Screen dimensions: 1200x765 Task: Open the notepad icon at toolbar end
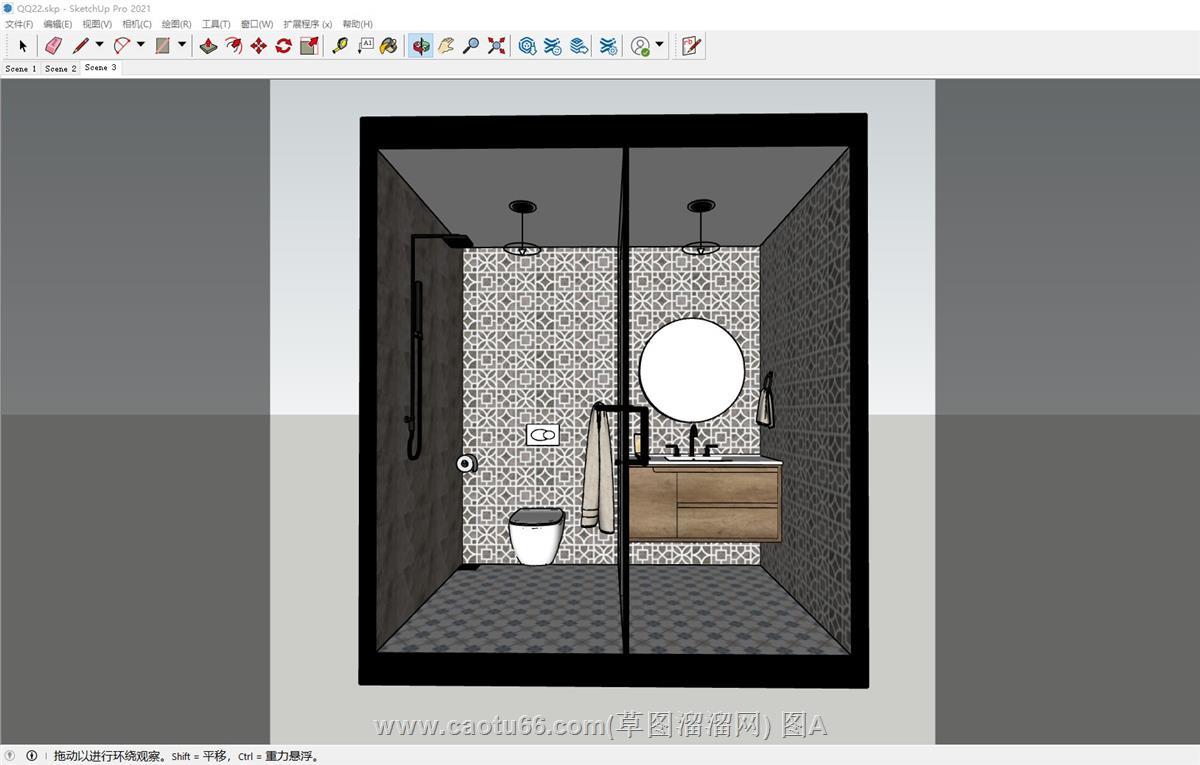pyautogui.click(x=691, y=46)
